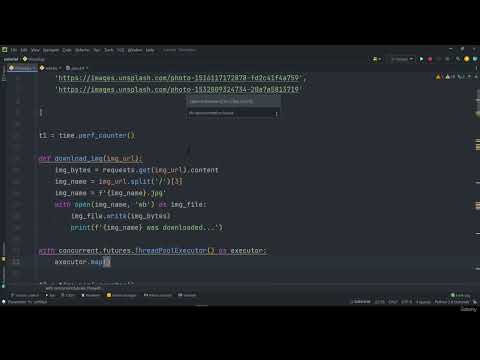Click the green Run button in the toolbar
Image resolution: width=480 pixels, height=360 pixels.
[x=421, y=59]
